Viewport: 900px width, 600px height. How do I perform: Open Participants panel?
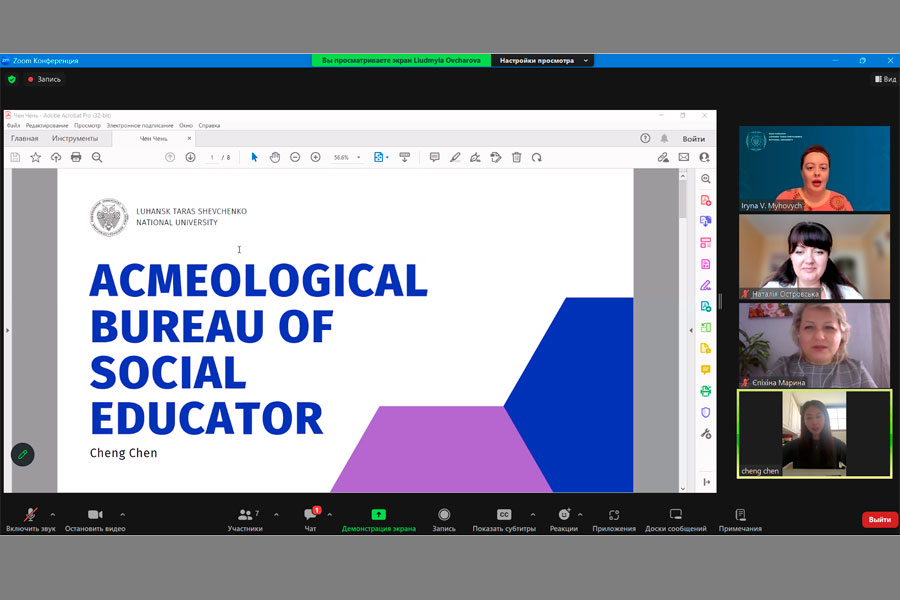pyautogui.click(x=244, y=515)
